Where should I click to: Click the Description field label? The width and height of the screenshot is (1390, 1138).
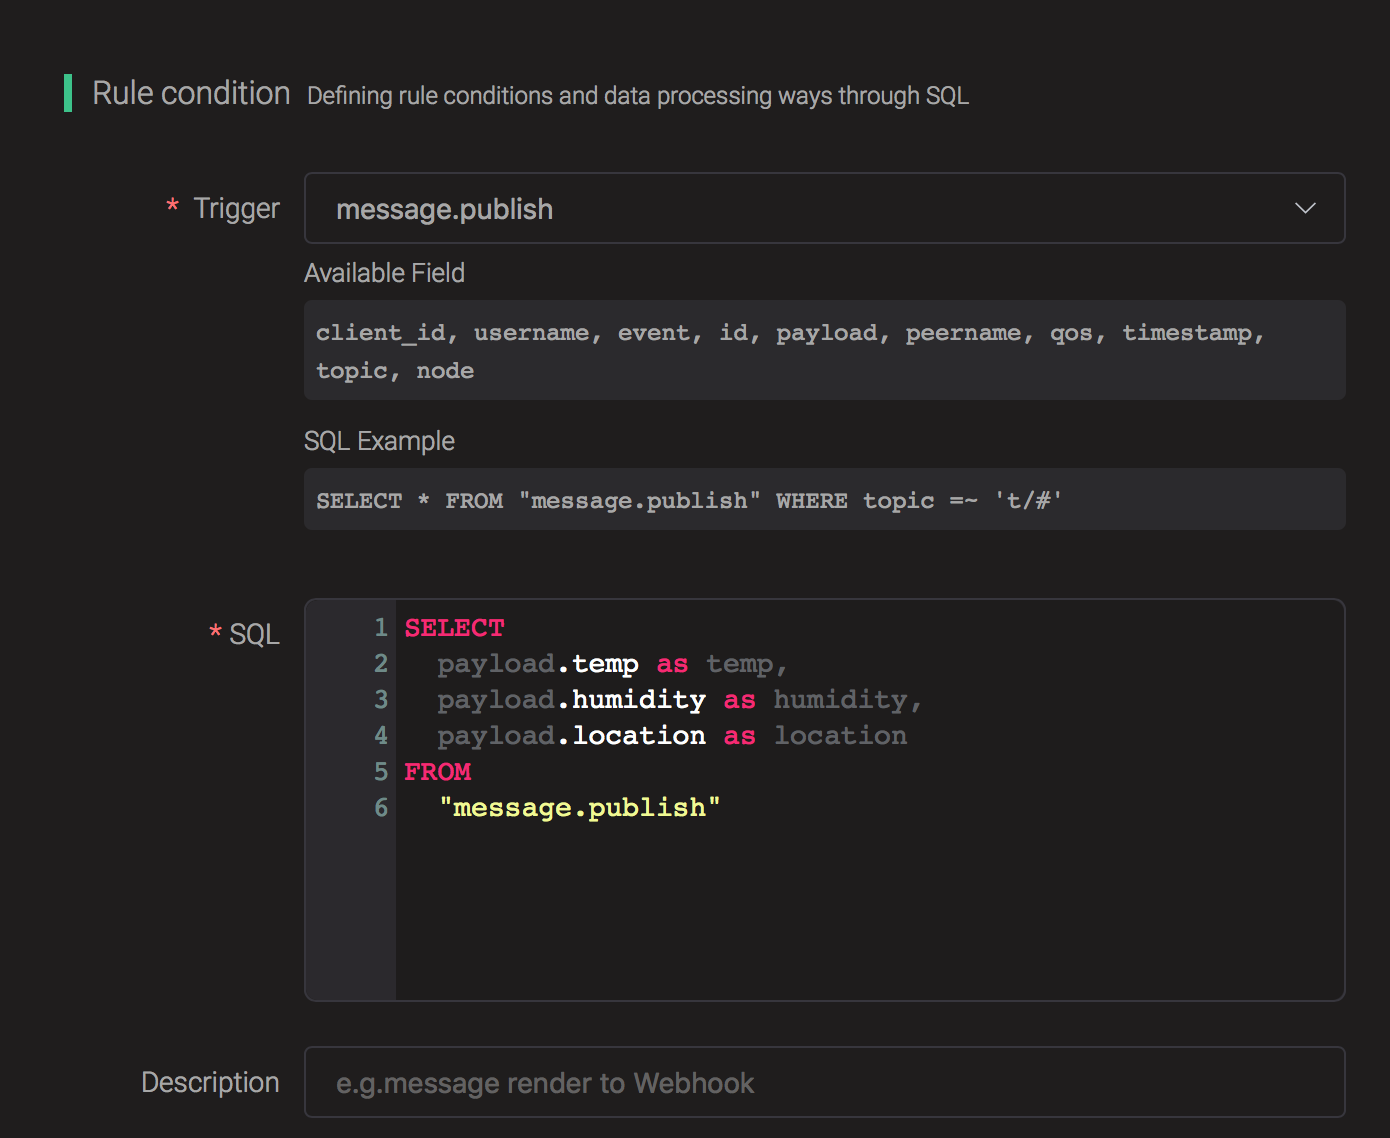[x=210, y=1082]
